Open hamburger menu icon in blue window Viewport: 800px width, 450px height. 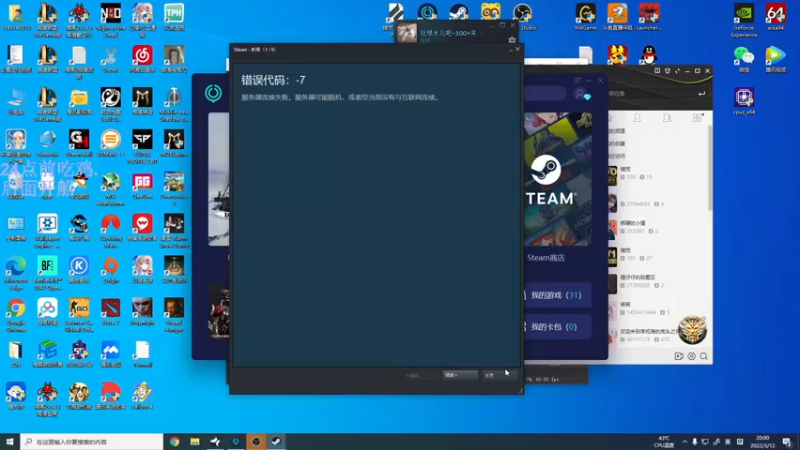pos(577,80)
